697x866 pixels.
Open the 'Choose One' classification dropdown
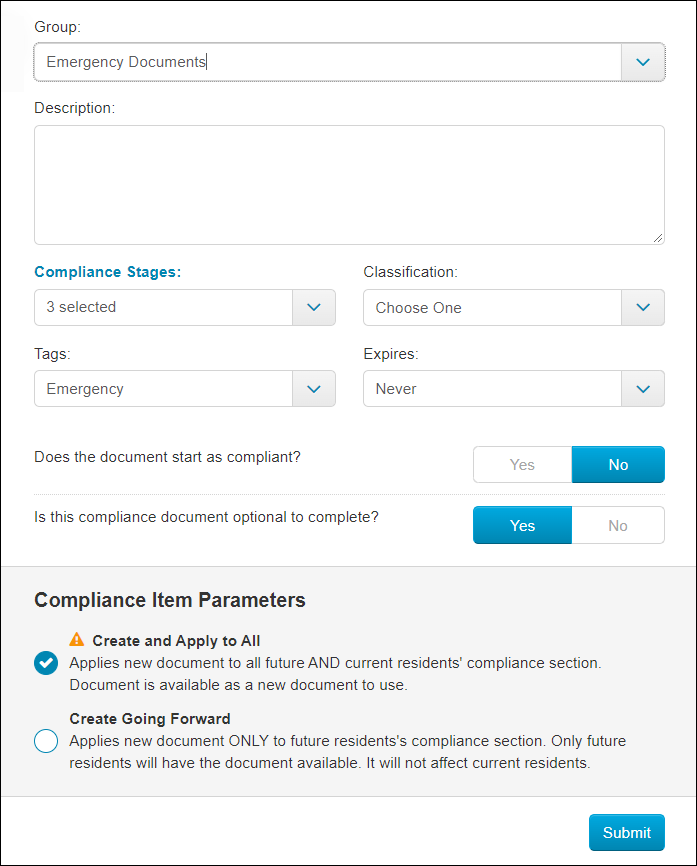click(492, 307)
